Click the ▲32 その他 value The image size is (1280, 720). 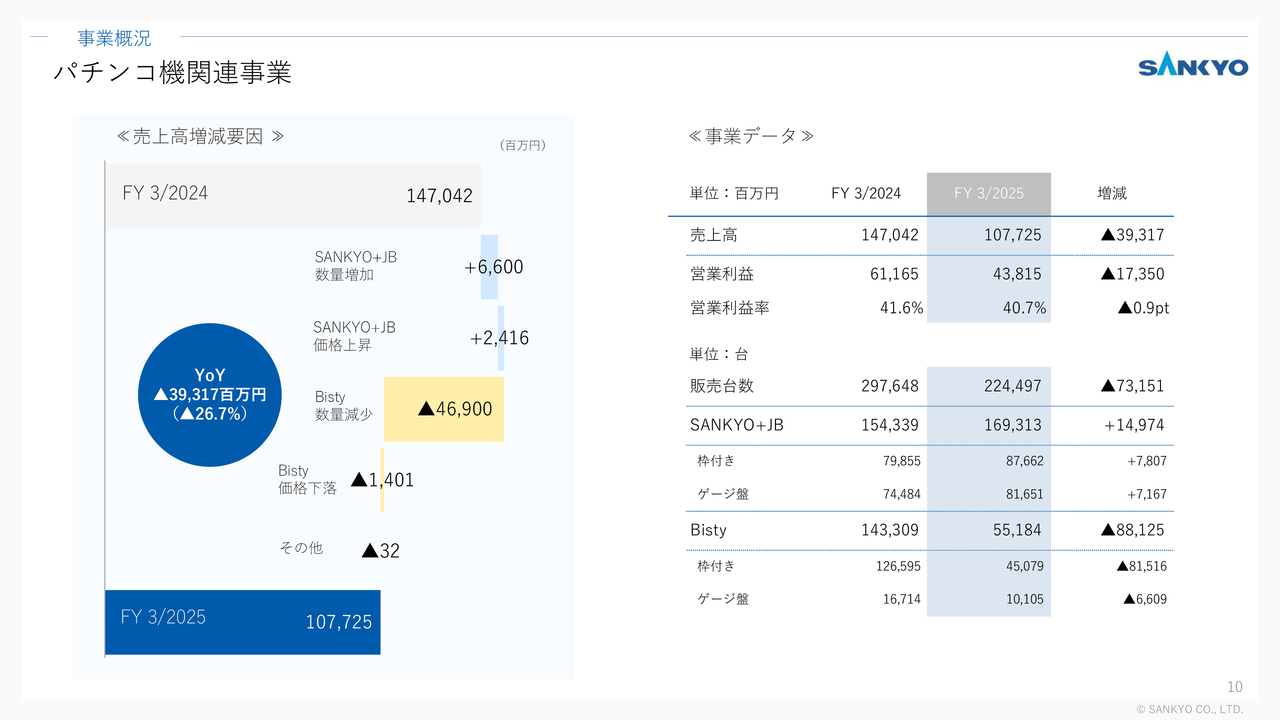(x=380, y=550)
